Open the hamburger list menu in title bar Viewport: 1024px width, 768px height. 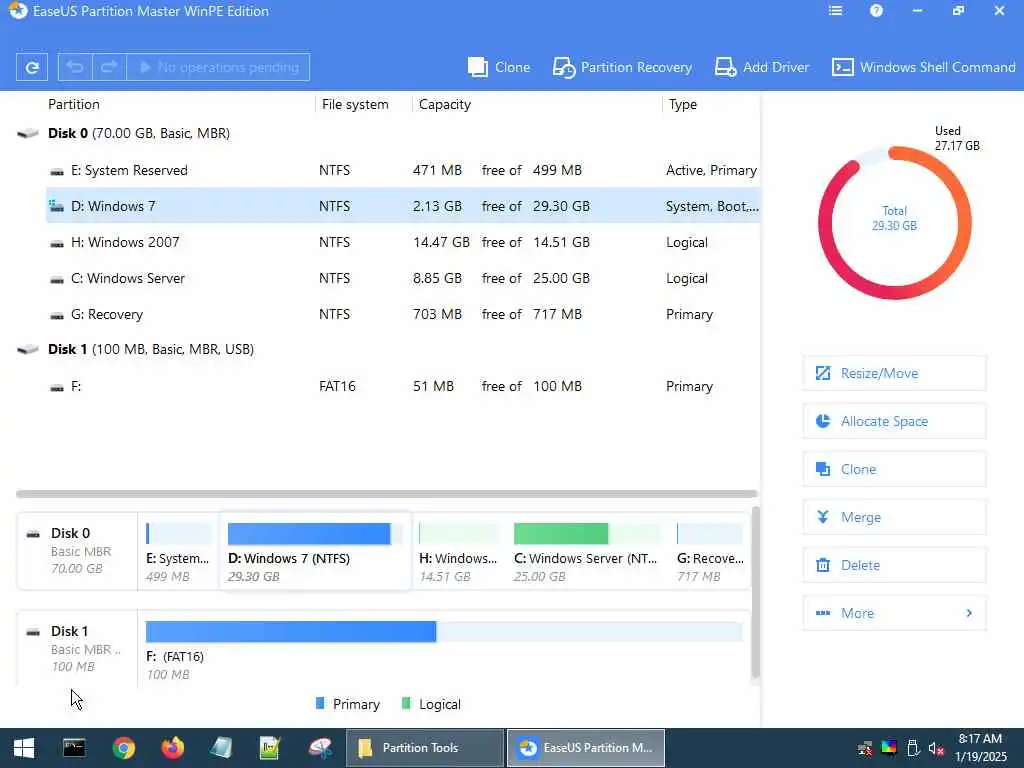click(835, 11)
